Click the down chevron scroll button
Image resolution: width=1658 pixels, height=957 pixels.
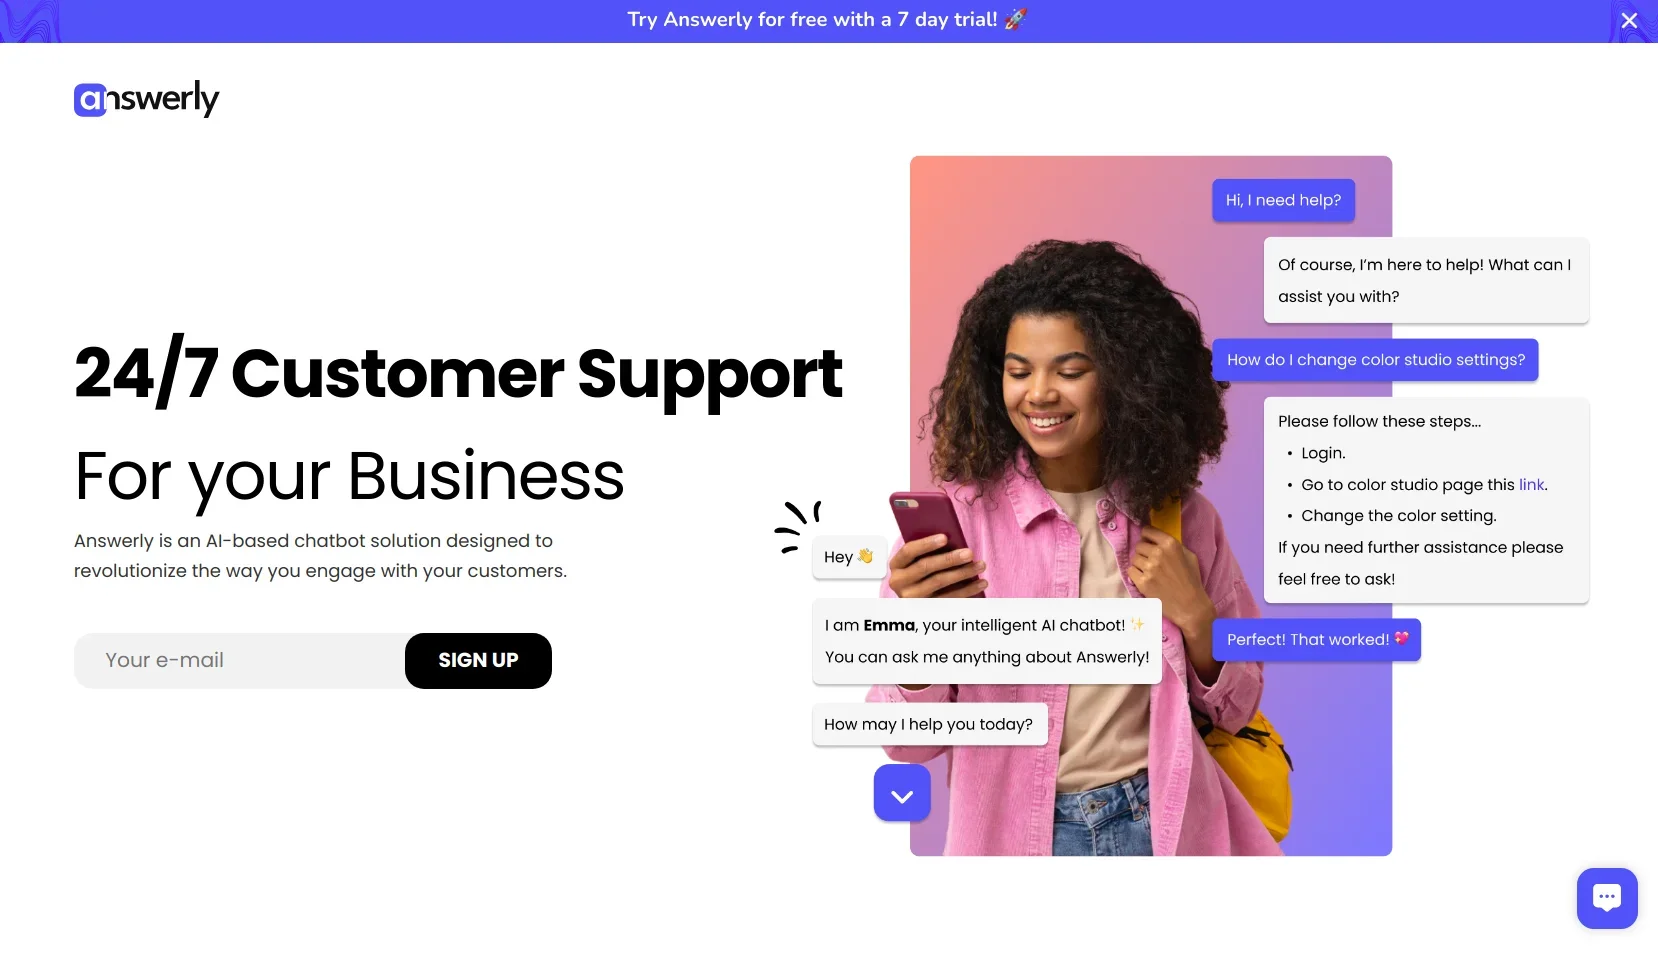tap(902, 793)
